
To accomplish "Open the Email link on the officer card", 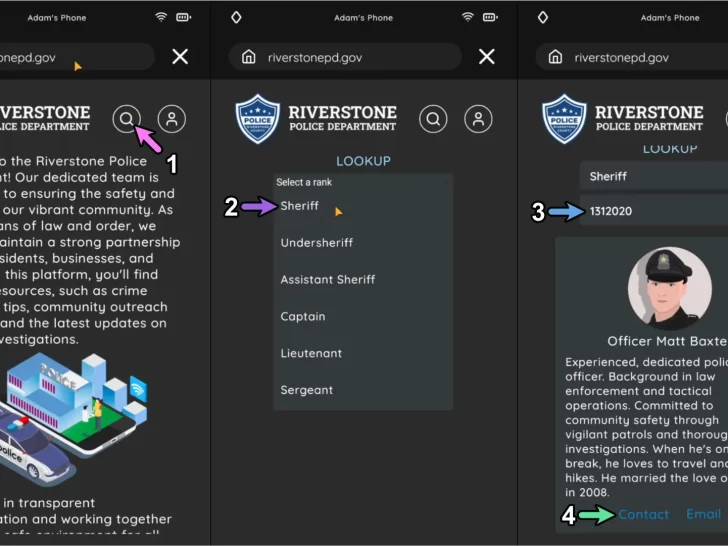I will point(703,515).
